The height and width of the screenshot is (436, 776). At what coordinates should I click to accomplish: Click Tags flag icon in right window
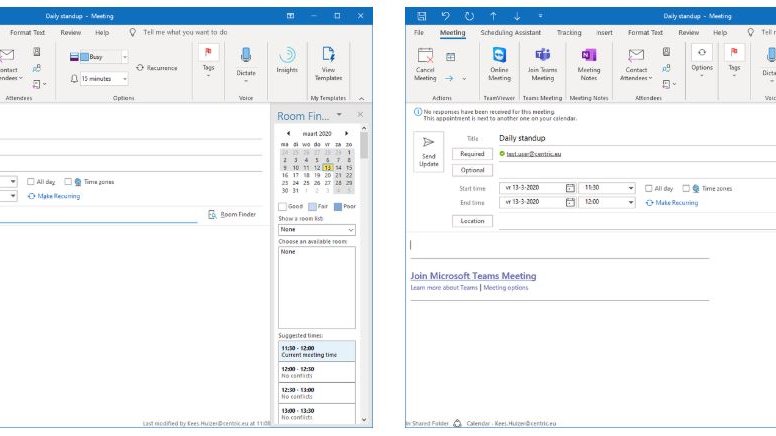point(734,51)
